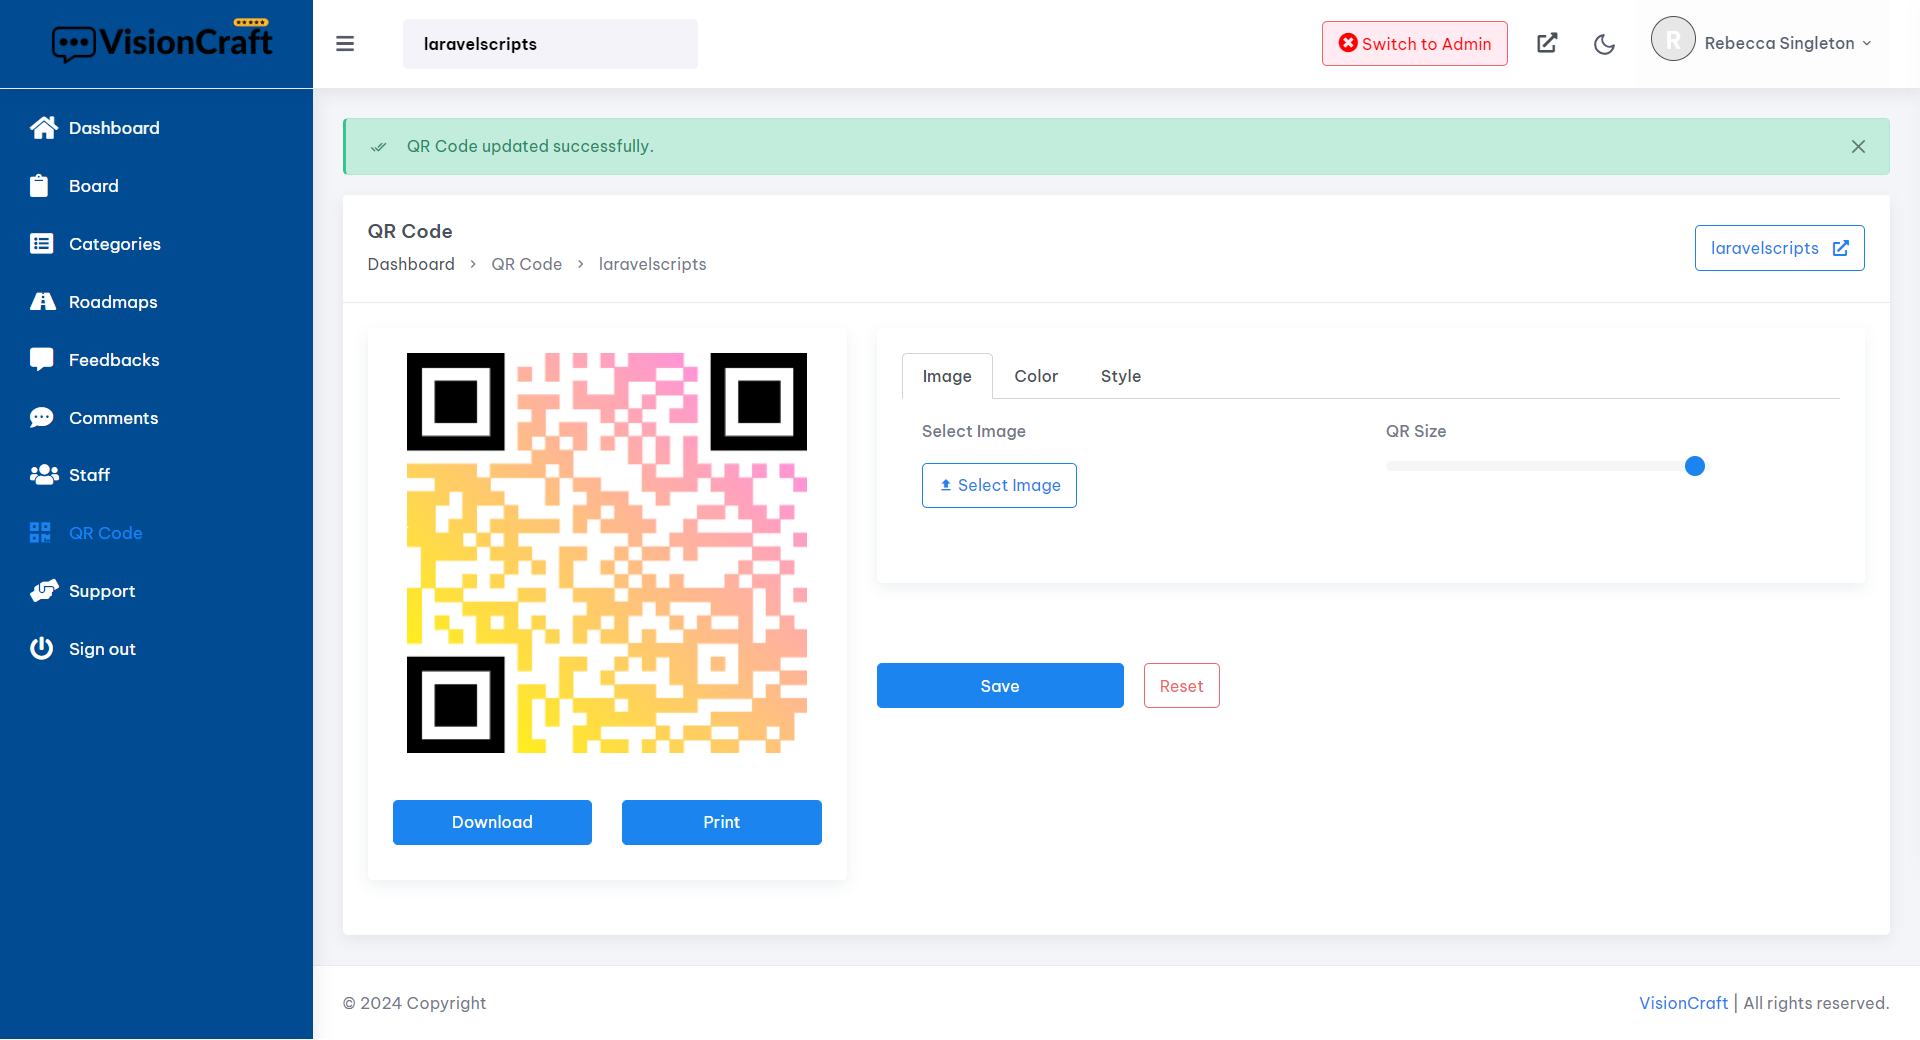Switch to the Style tab
1920x1040 pixels.
tap(1120, 376)
